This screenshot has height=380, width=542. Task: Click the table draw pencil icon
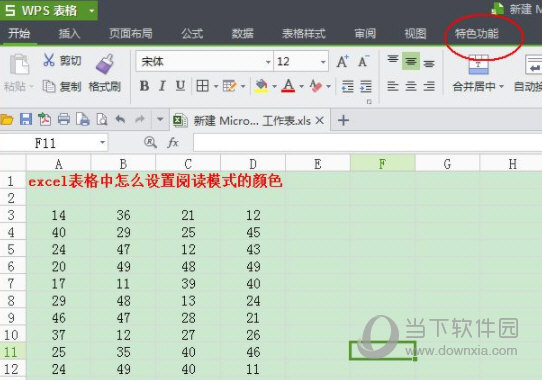click(x=229, y=86)
